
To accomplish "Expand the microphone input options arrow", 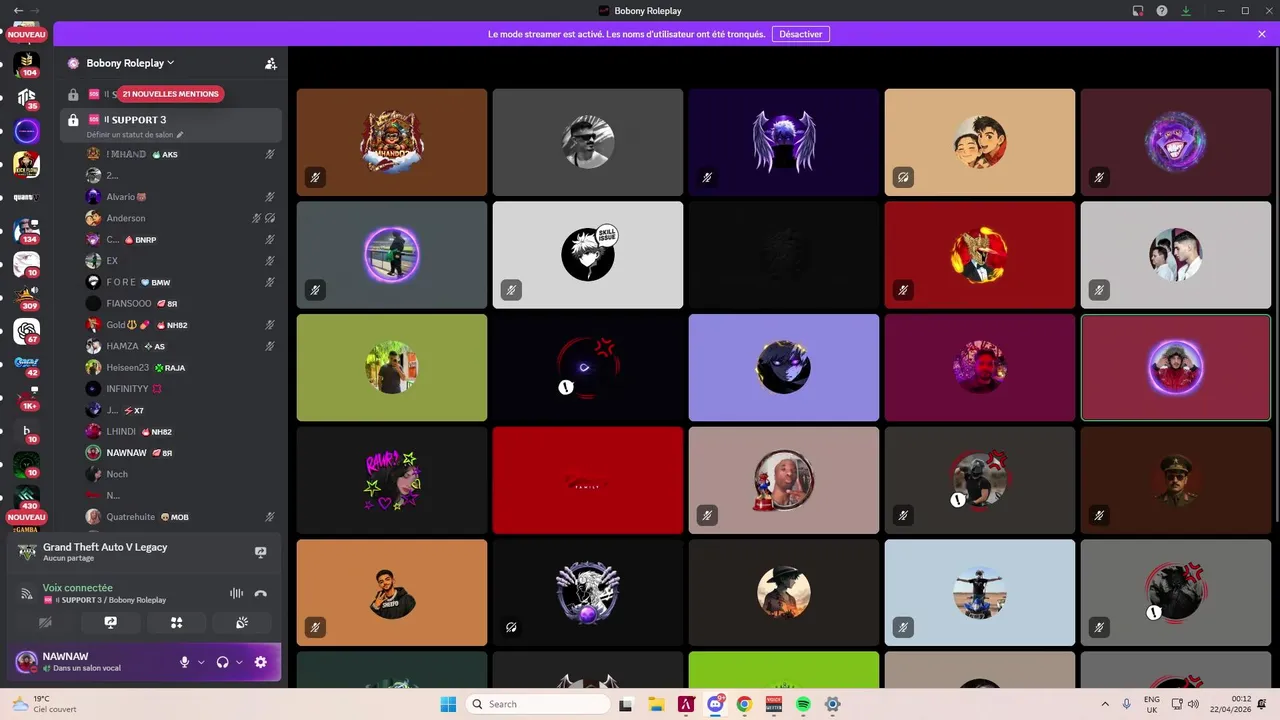I will [x=201, y=662].
